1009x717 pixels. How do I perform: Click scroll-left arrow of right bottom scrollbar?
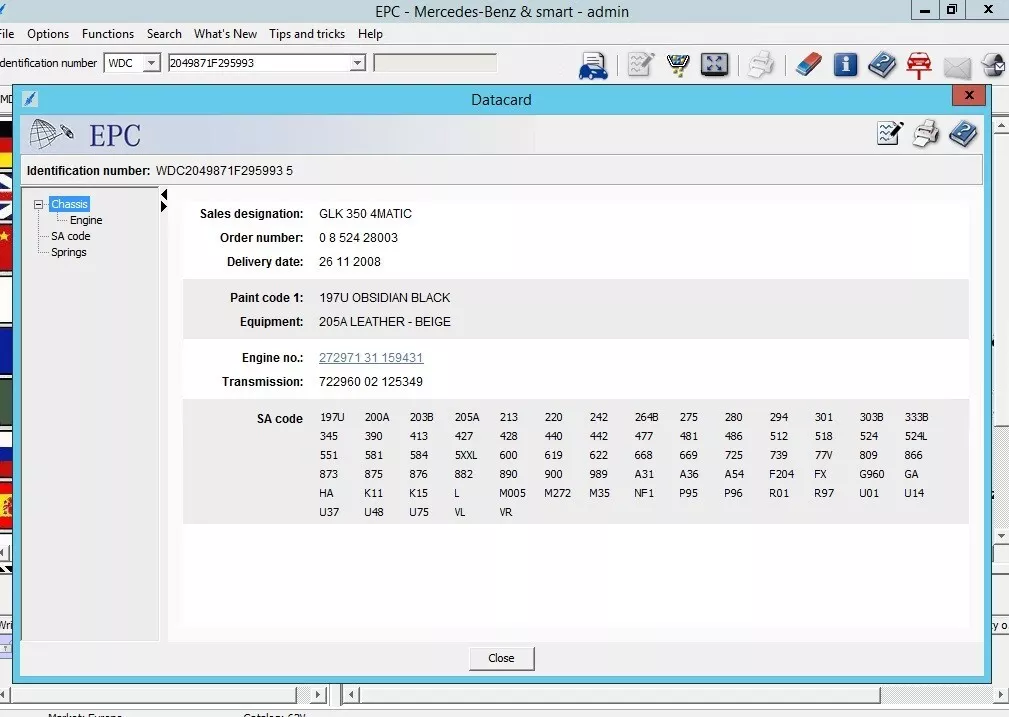click(351, 694)
